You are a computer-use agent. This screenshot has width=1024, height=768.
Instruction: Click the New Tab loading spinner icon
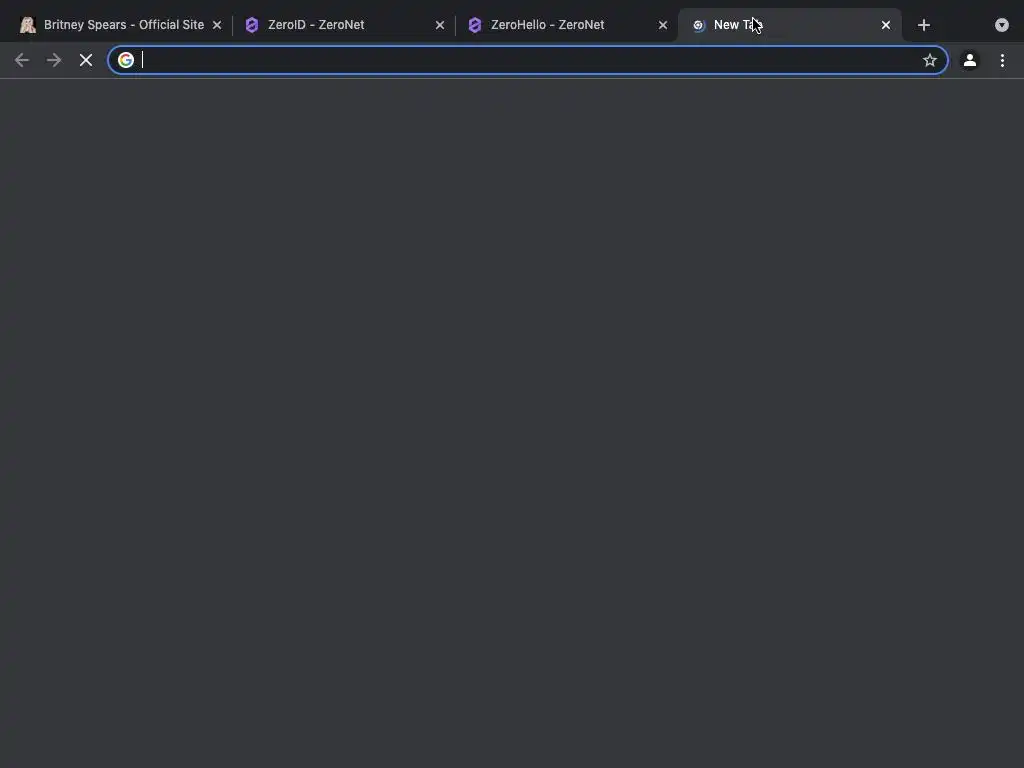coord(698,25)
